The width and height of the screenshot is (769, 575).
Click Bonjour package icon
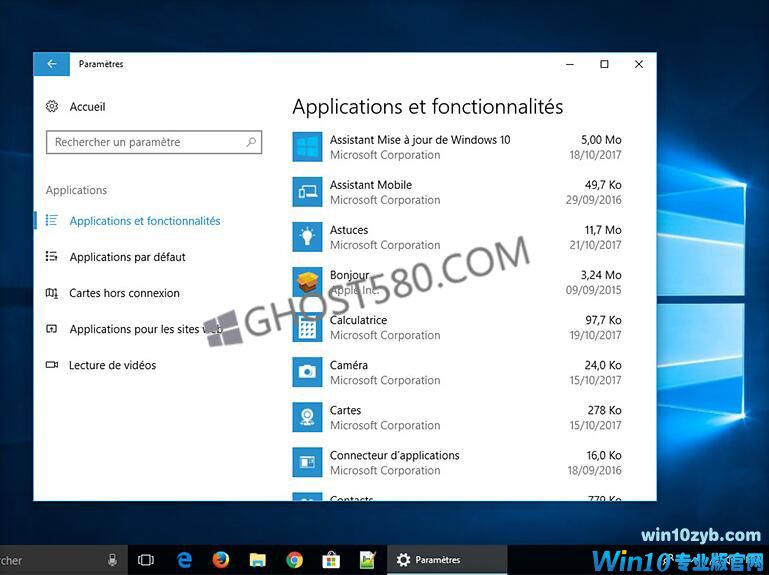(308, 282)
